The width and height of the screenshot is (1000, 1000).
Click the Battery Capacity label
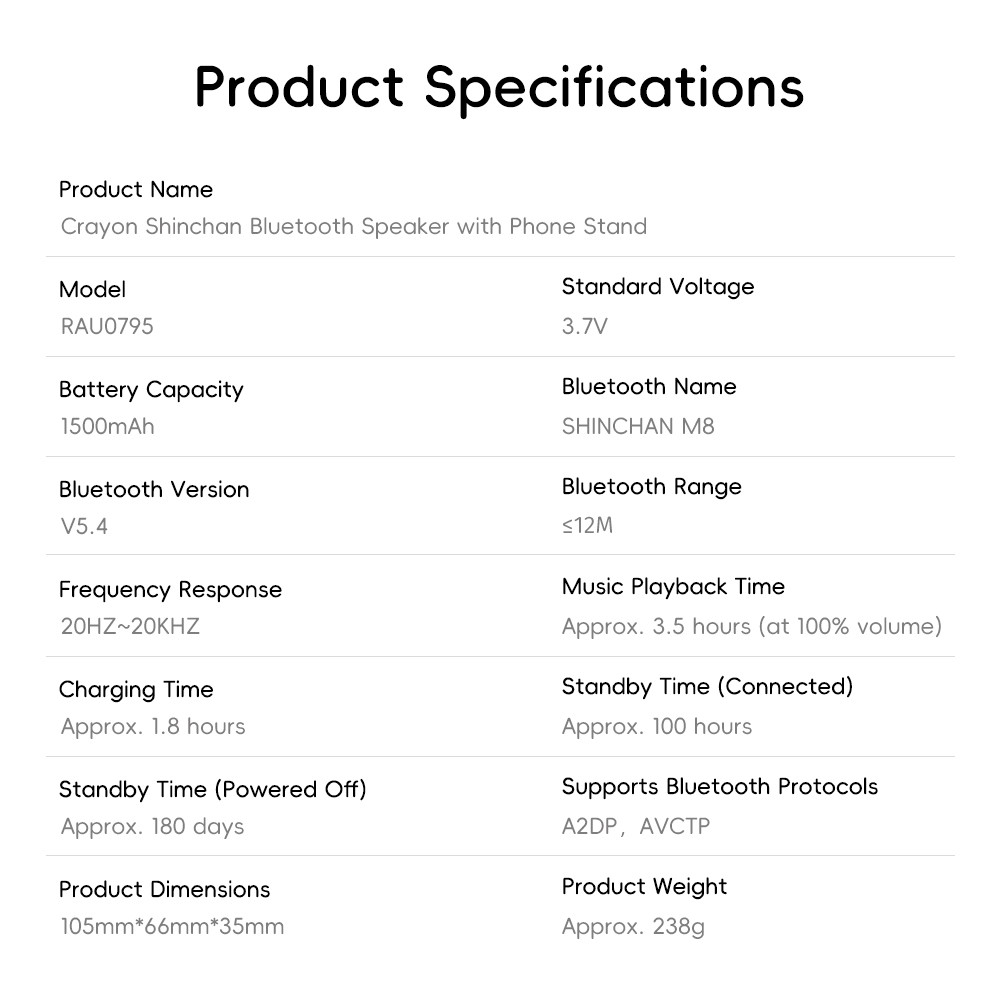151,390
